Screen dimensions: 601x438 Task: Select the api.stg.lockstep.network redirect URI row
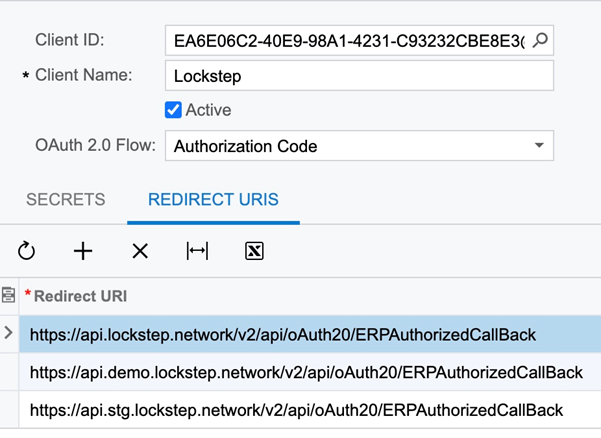[x=296, y=410]
